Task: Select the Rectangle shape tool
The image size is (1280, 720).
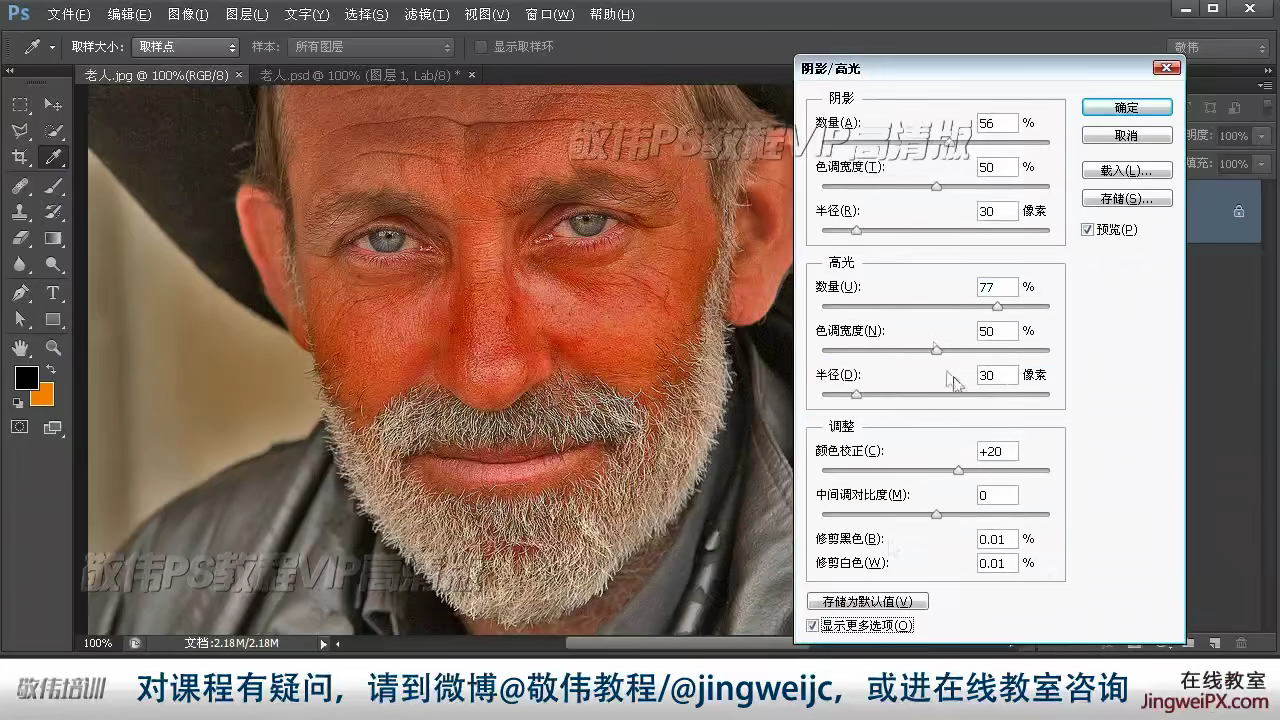Action: click(x=54, y=319)
